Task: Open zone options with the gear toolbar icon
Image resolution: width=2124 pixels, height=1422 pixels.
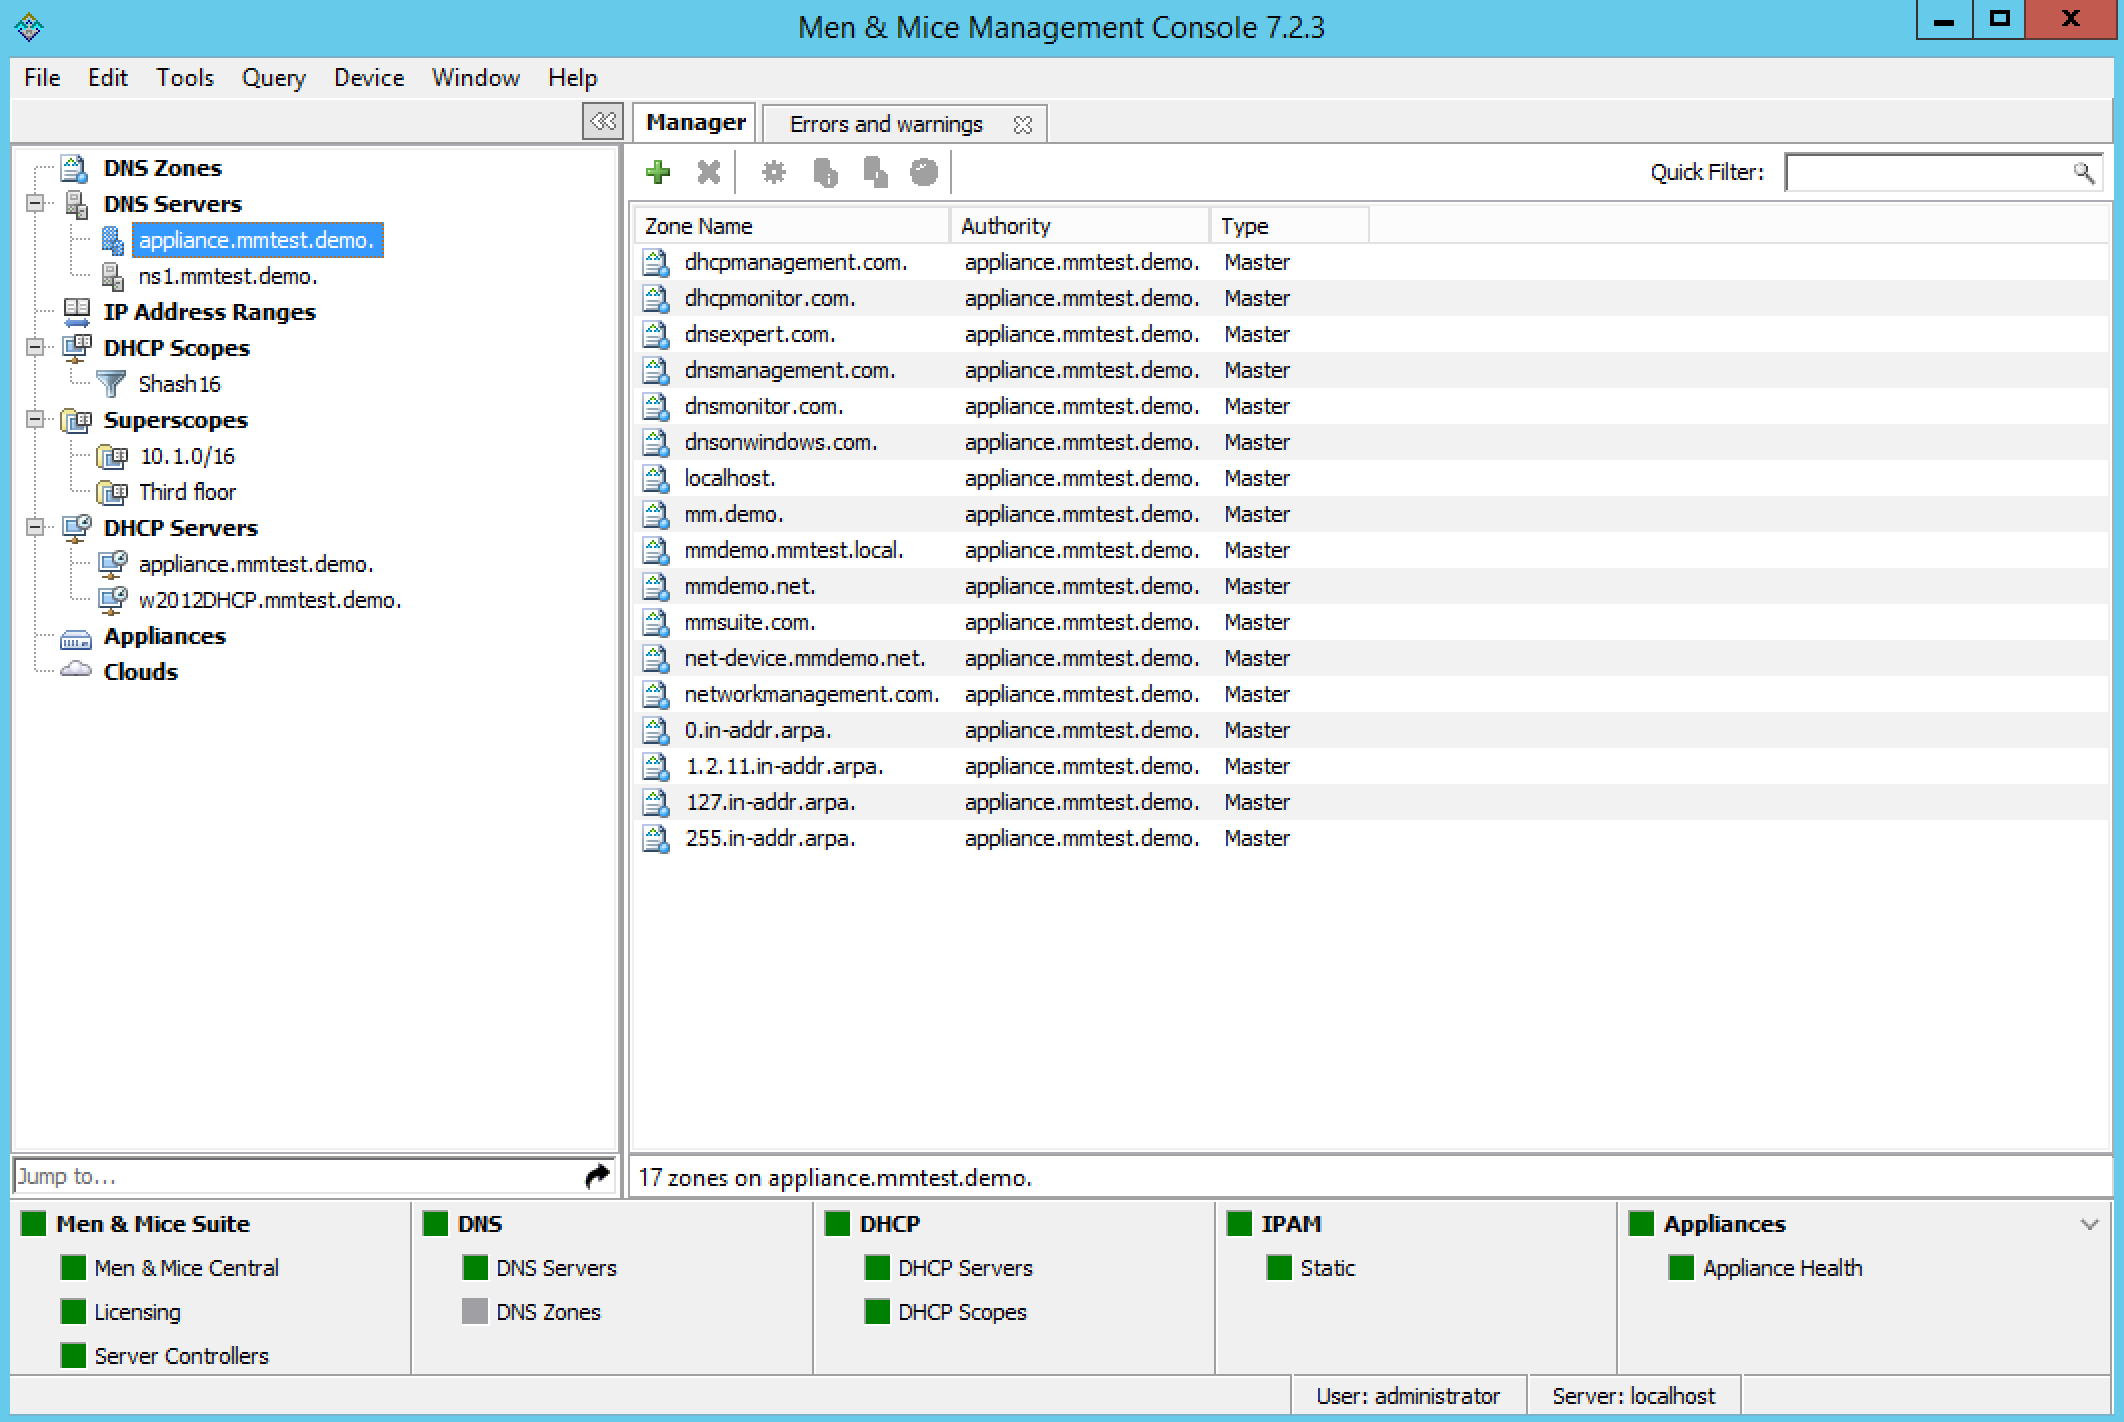Action: (x=773, y=171)
